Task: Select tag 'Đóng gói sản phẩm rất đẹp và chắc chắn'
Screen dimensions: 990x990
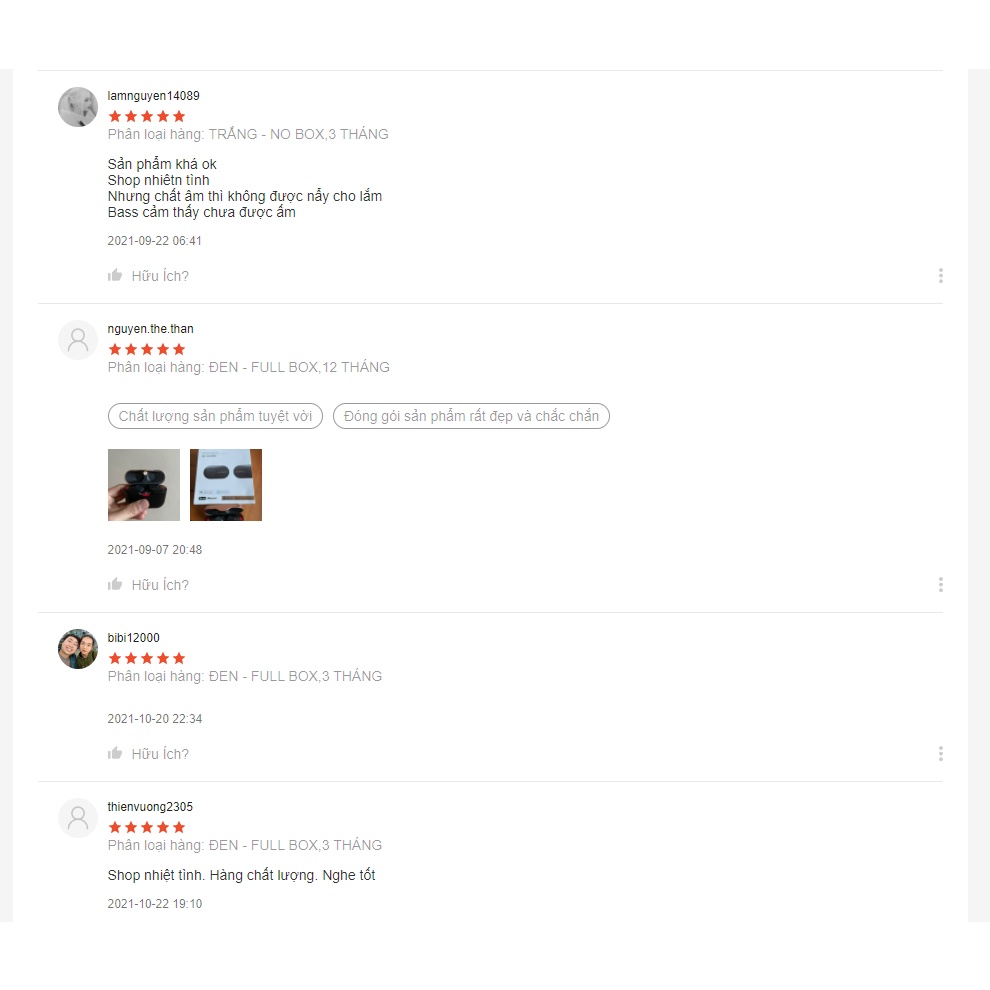Action: [x=471, y=416]
